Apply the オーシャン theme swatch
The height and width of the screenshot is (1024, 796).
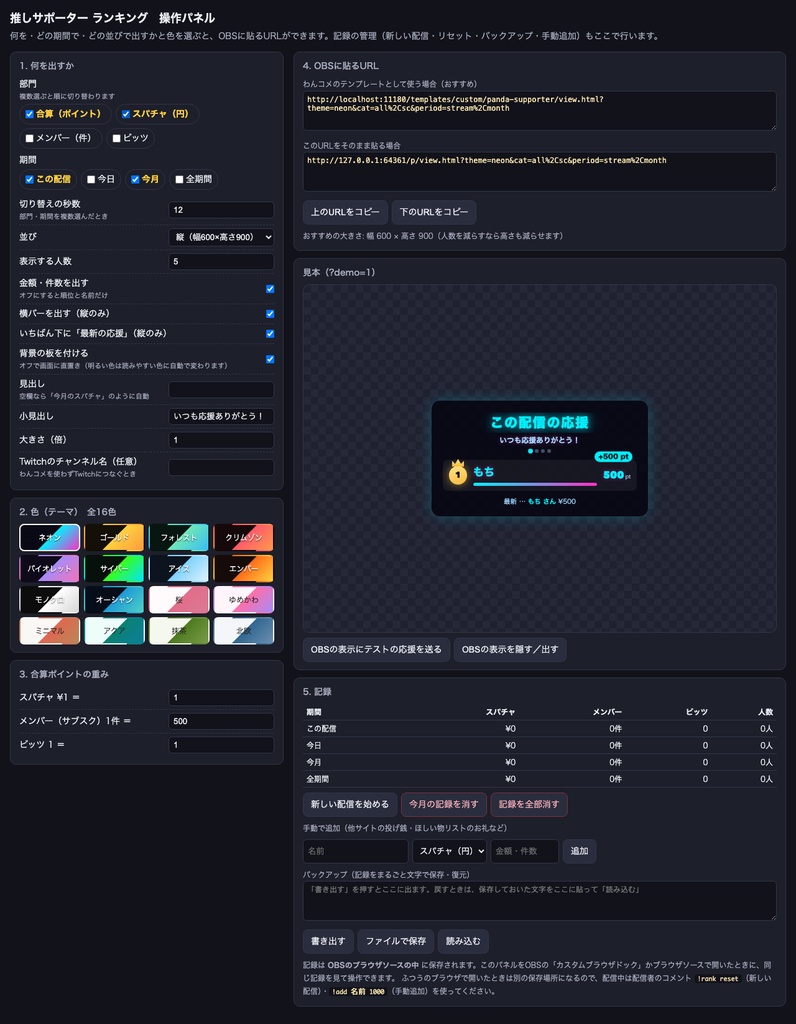point(114,600)
